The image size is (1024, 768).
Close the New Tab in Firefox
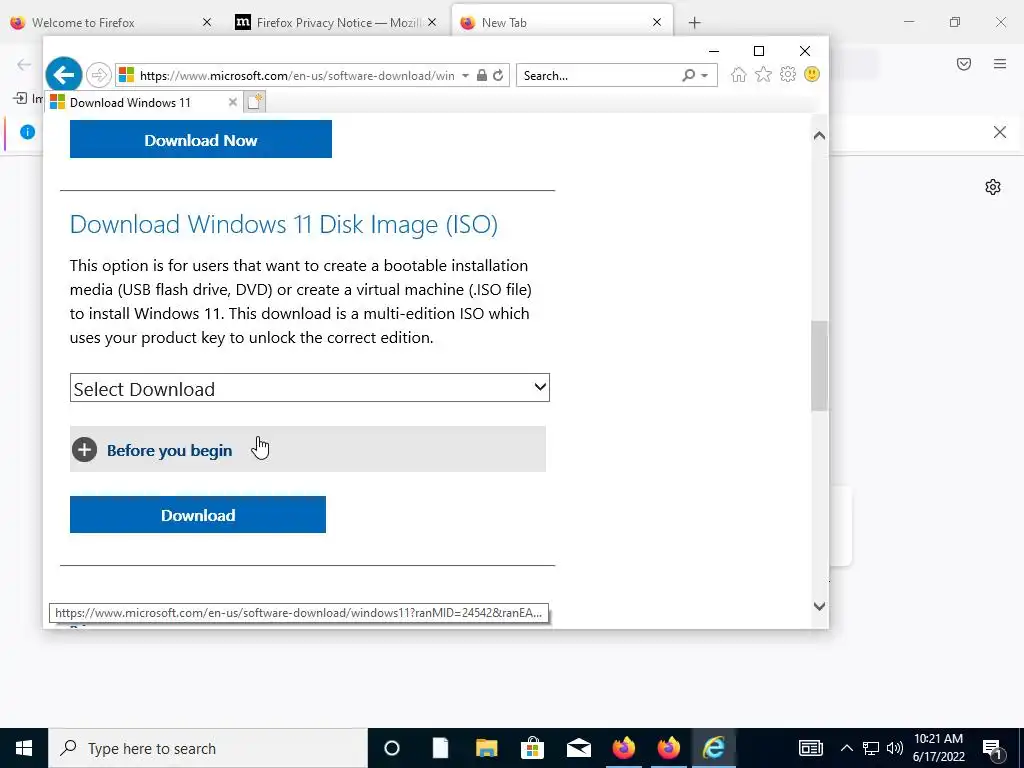(657, 22)
